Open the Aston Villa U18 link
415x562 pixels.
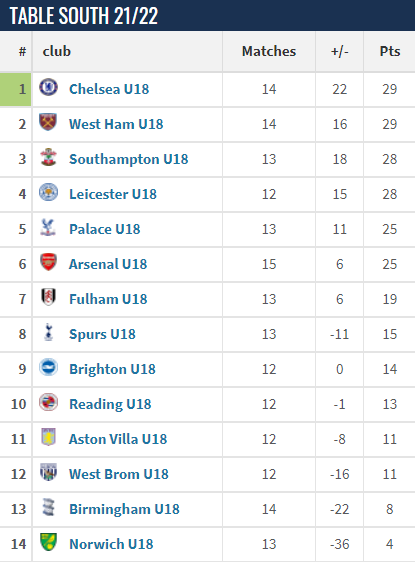coord(118,439)
